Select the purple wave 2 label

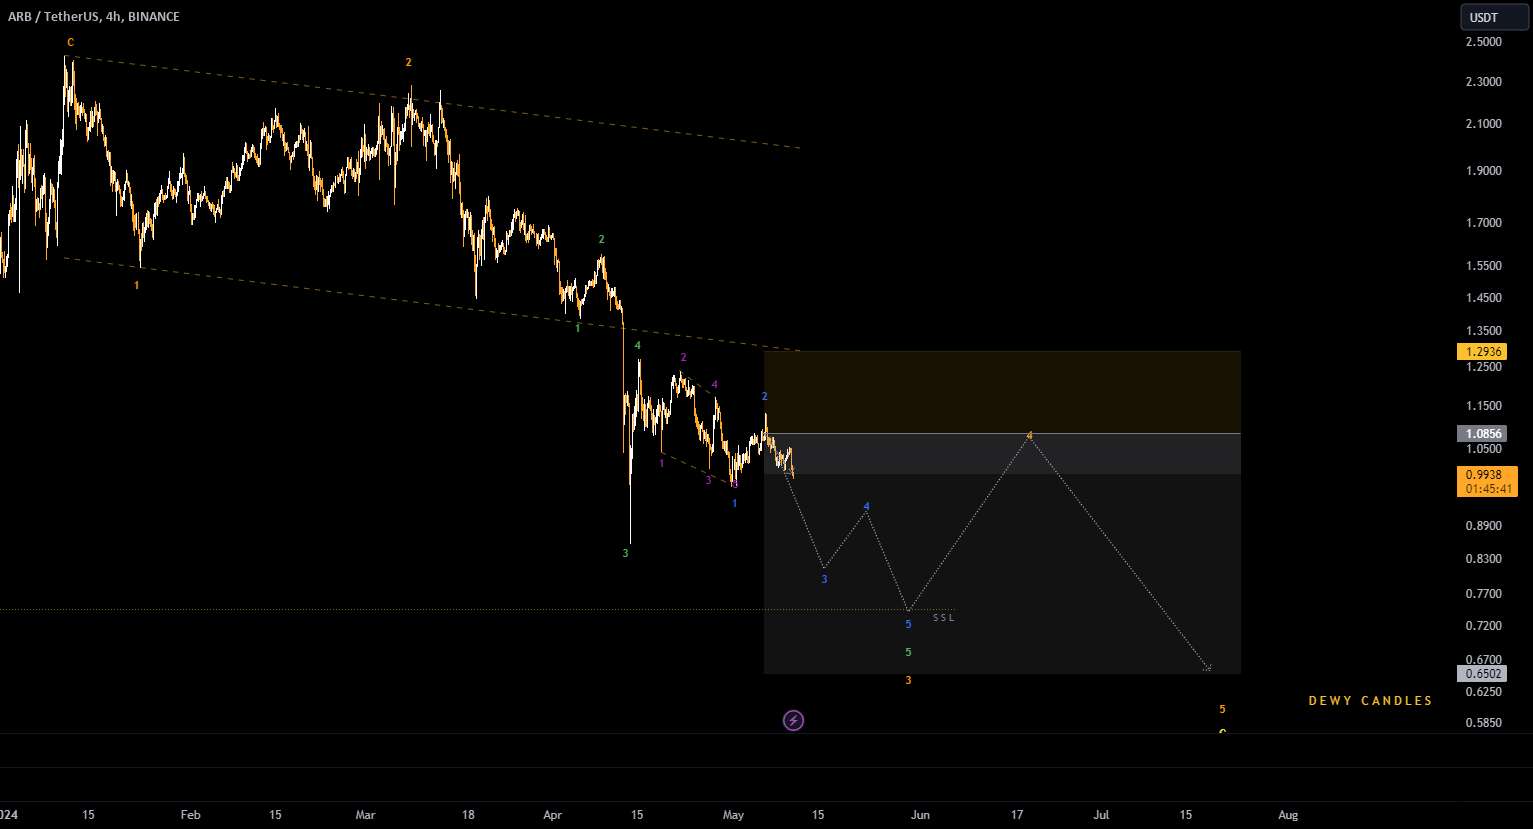683,357
